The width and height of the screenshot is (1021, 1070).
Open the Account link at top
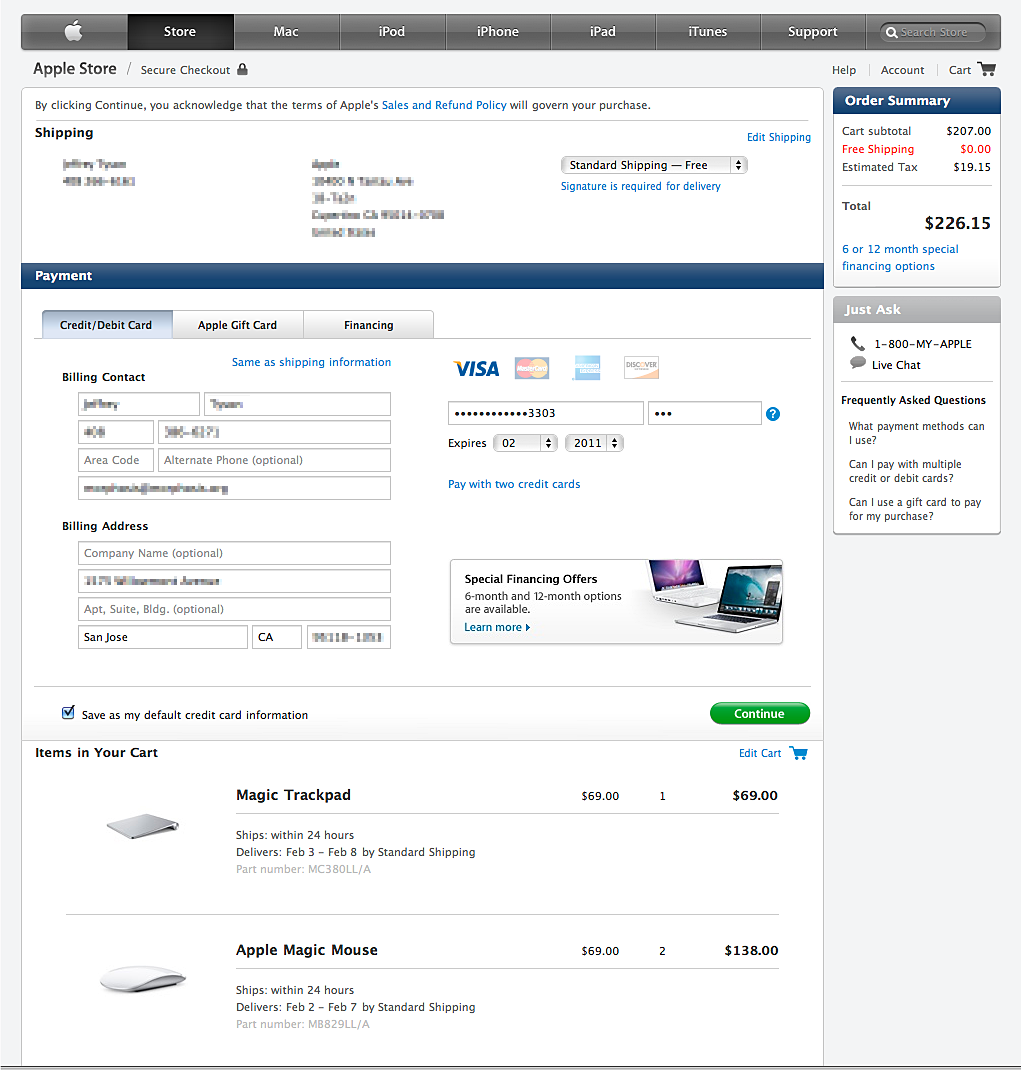coord(902,70)
